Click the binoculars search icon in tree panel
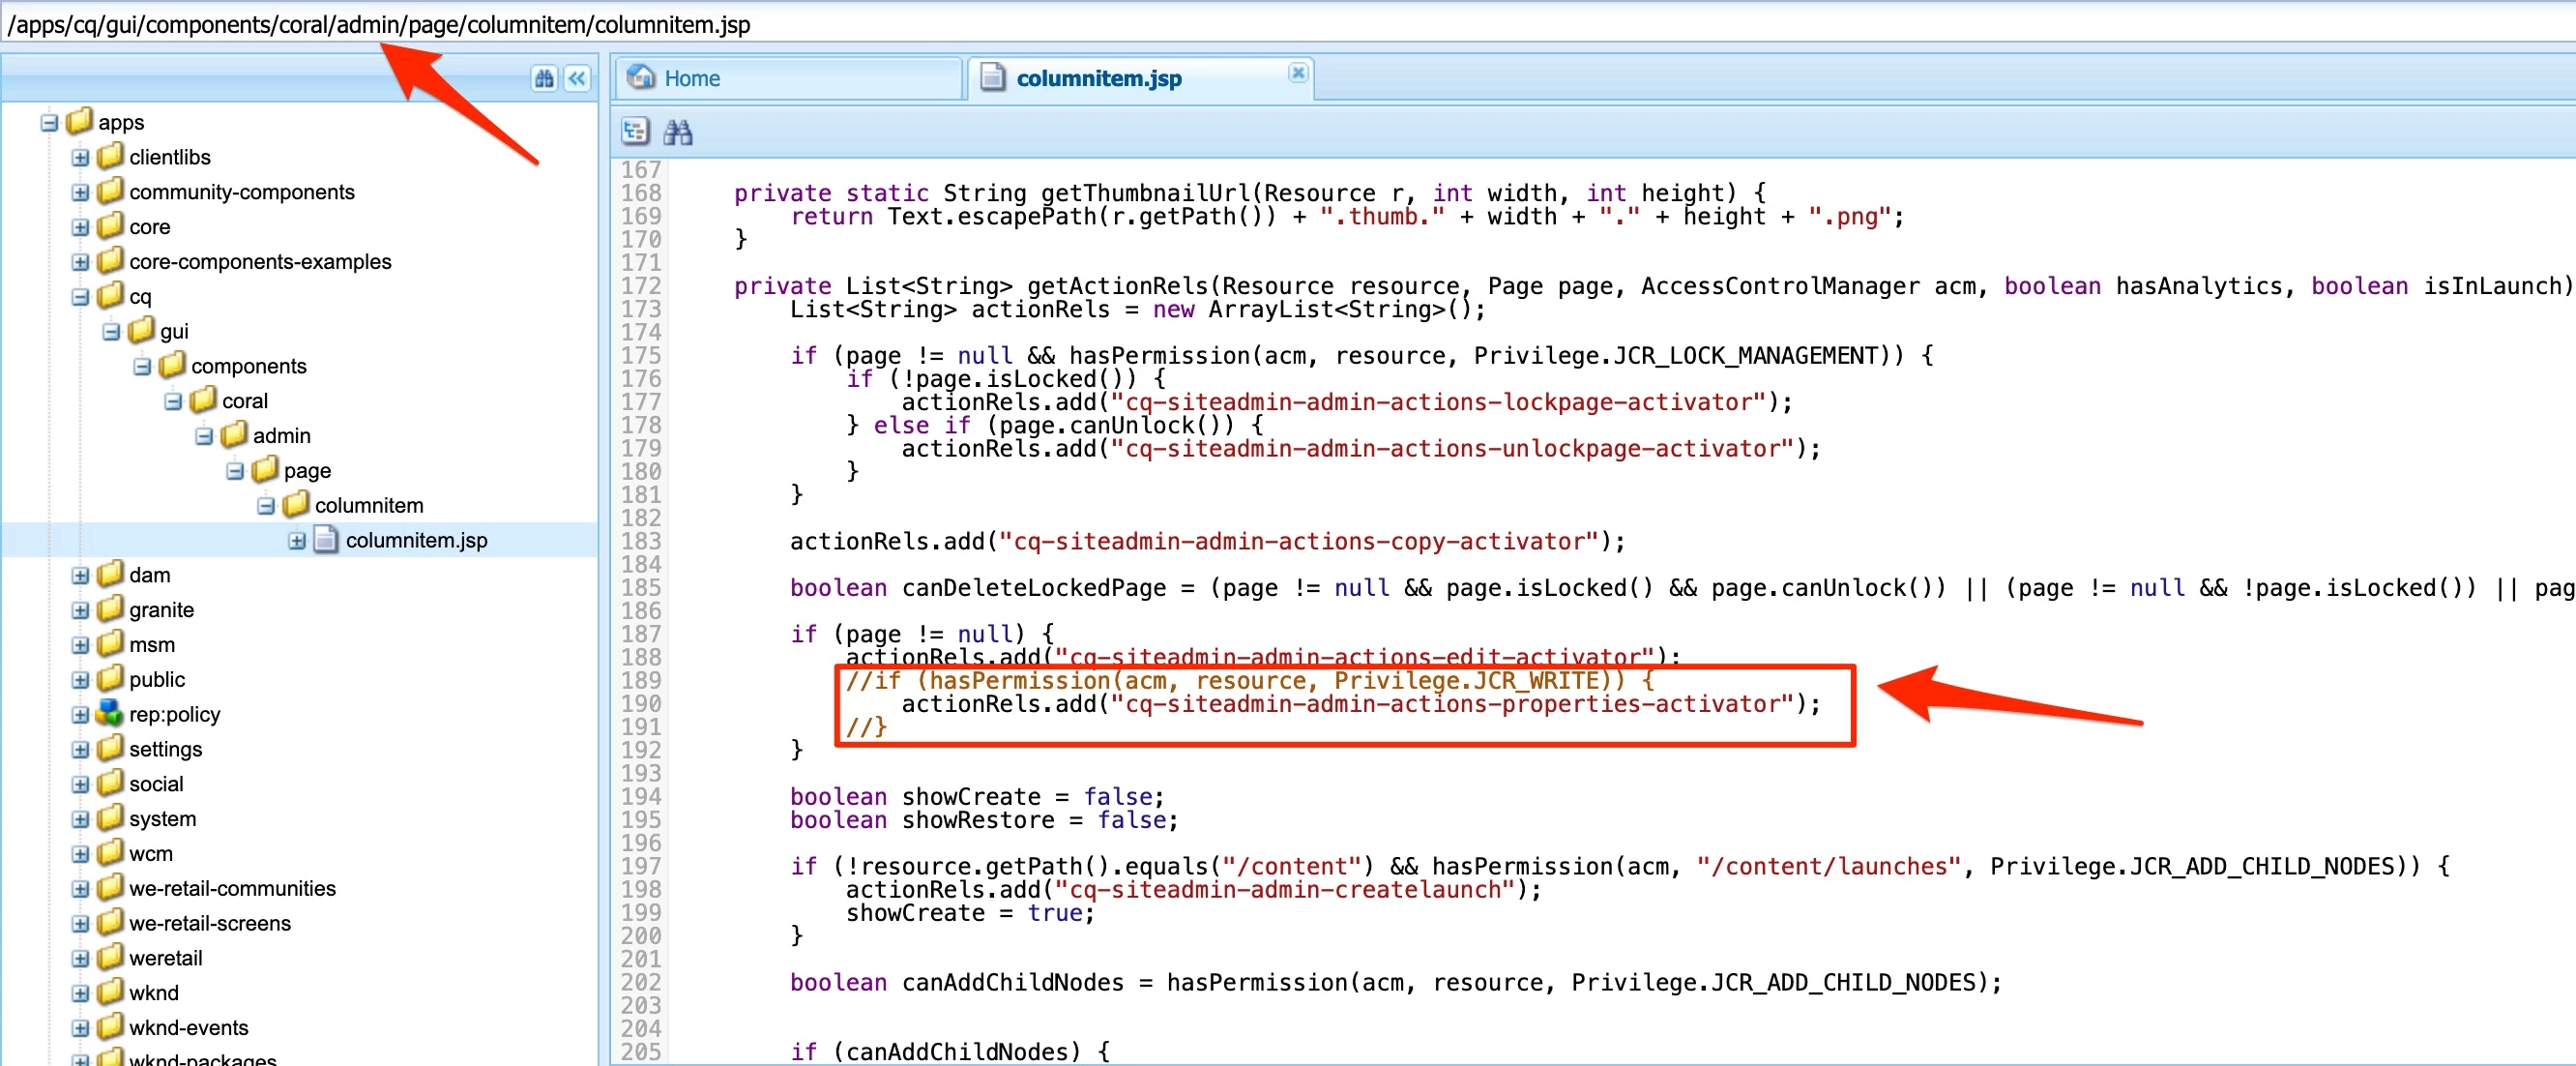Viewport: 2576px width, 1066px height. [x=544, y=78]
